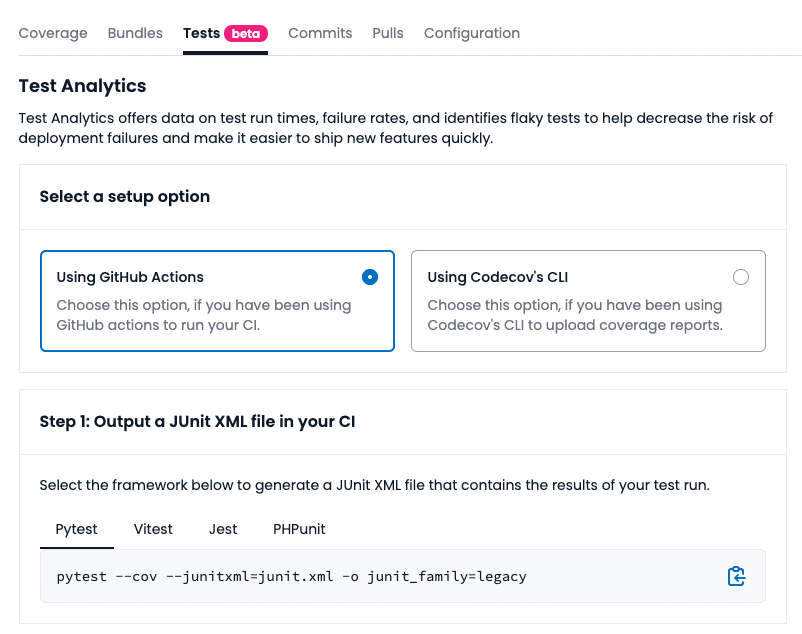
Task: Go to the Tests tab
Action: point(201,33)
